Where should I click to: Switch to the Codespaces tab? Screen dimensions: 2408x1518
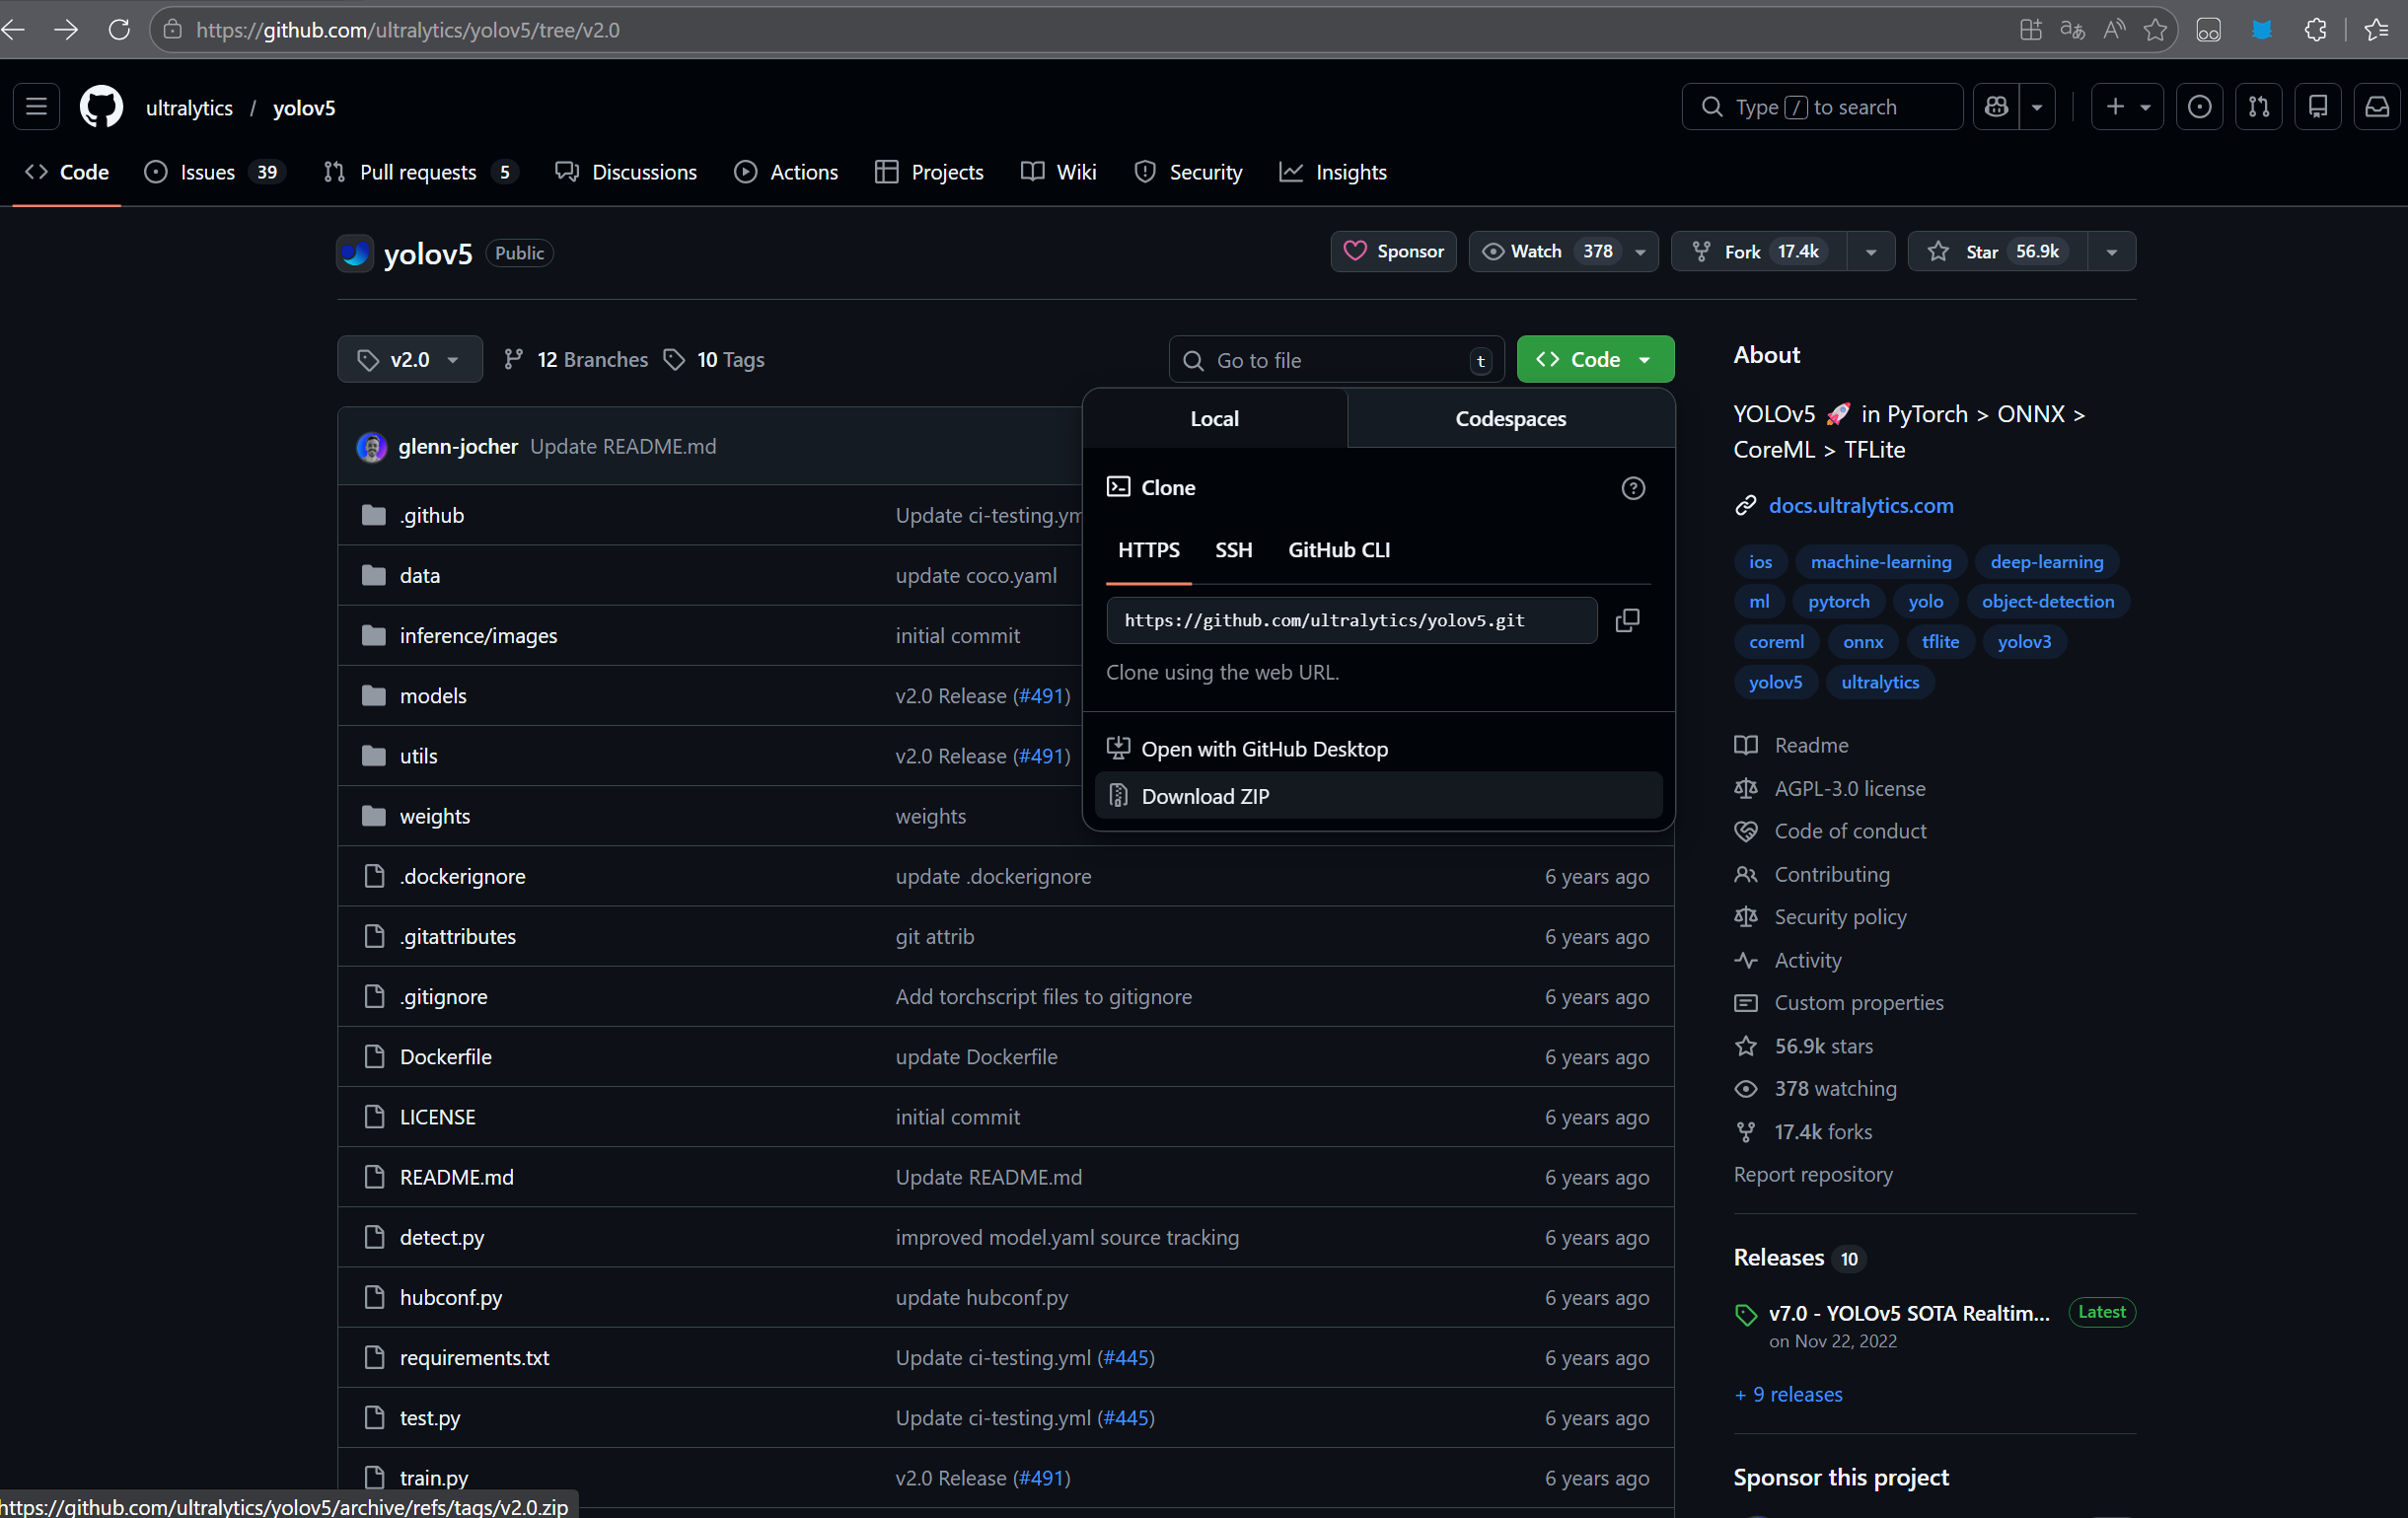[1510, 419]
